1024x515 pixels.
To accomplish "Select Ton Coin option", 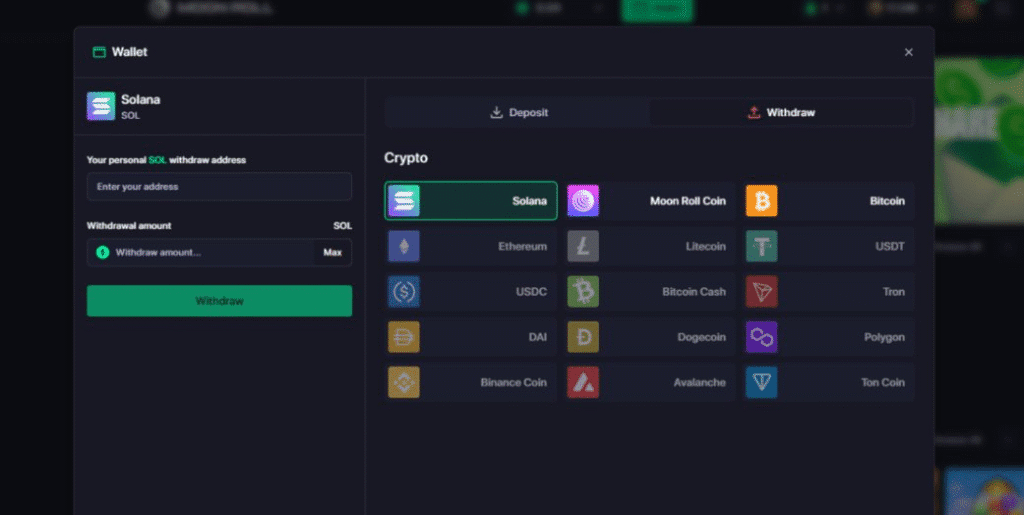I will click(x=828, y=382).
